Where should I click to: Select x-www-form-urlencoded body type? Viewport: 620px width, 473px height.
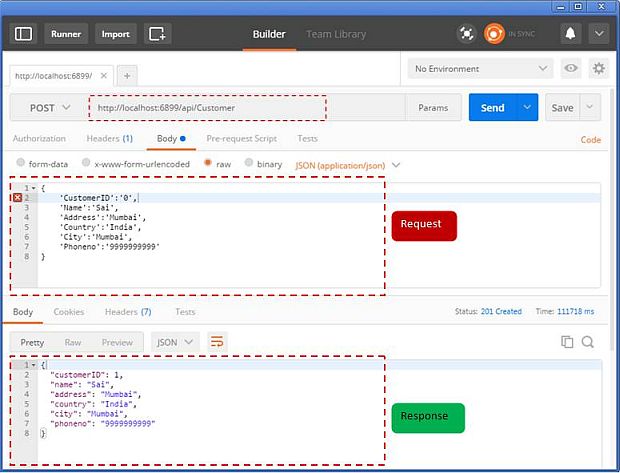coord(86,163)
